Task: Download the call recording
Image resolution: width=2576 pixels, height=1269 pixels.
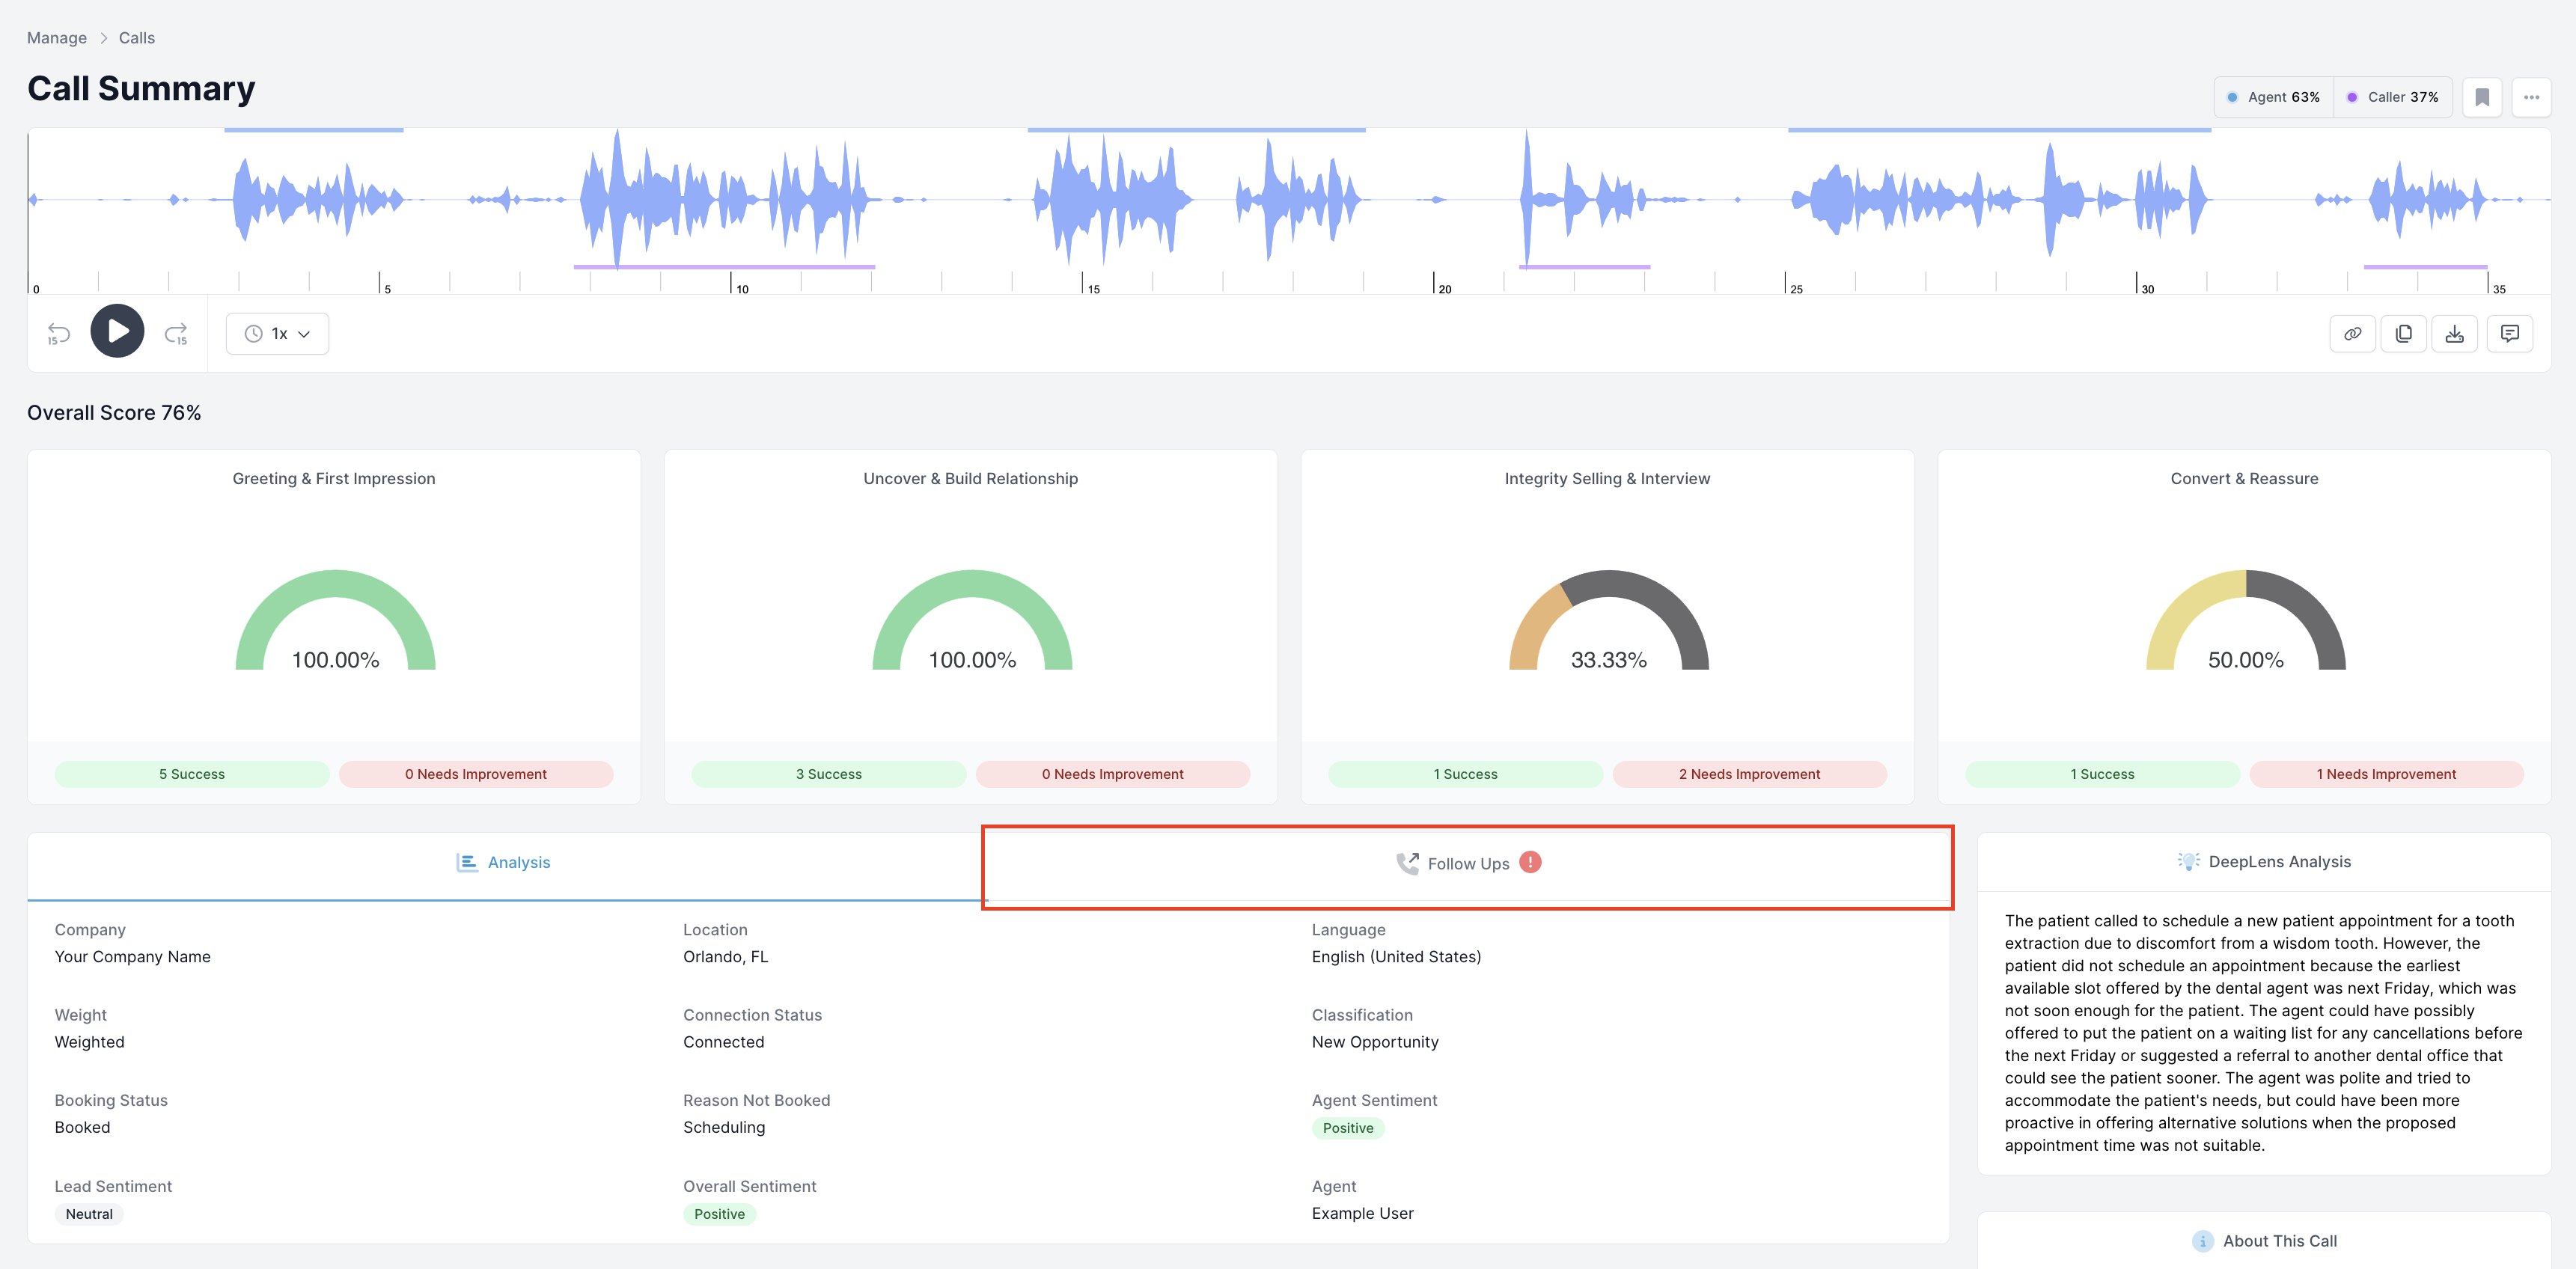Action: click(2454, 334)
